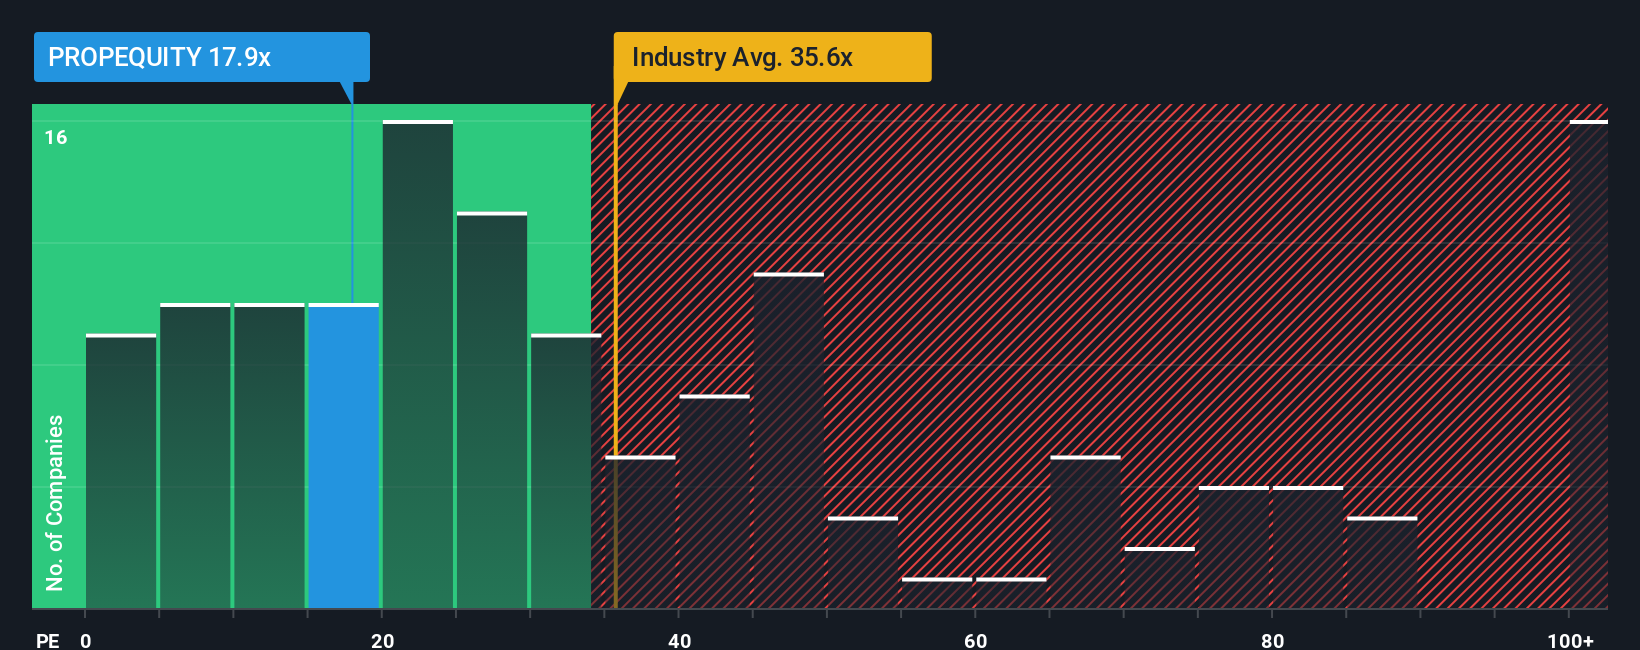This screenshot has height=650, width=1640.
Task: Click the x-axis tick label 80
Action: (1272, 640)
